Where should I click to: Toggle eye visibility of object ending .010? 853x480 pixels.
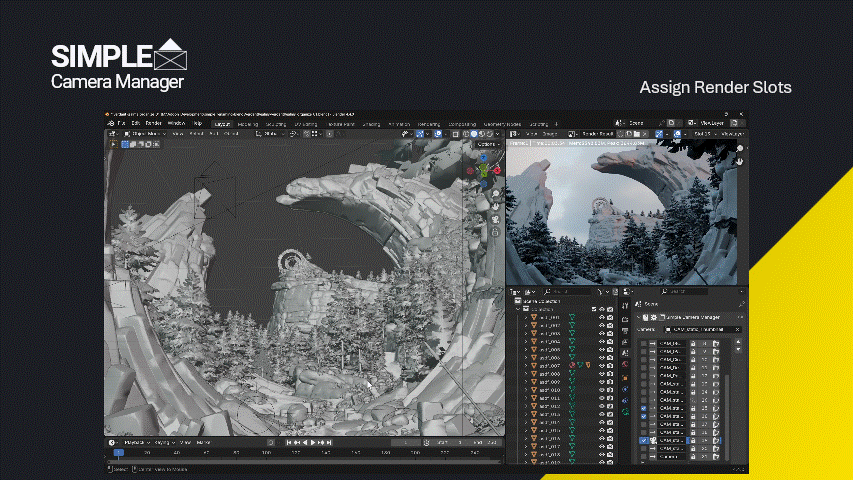[x=602, y=390]
